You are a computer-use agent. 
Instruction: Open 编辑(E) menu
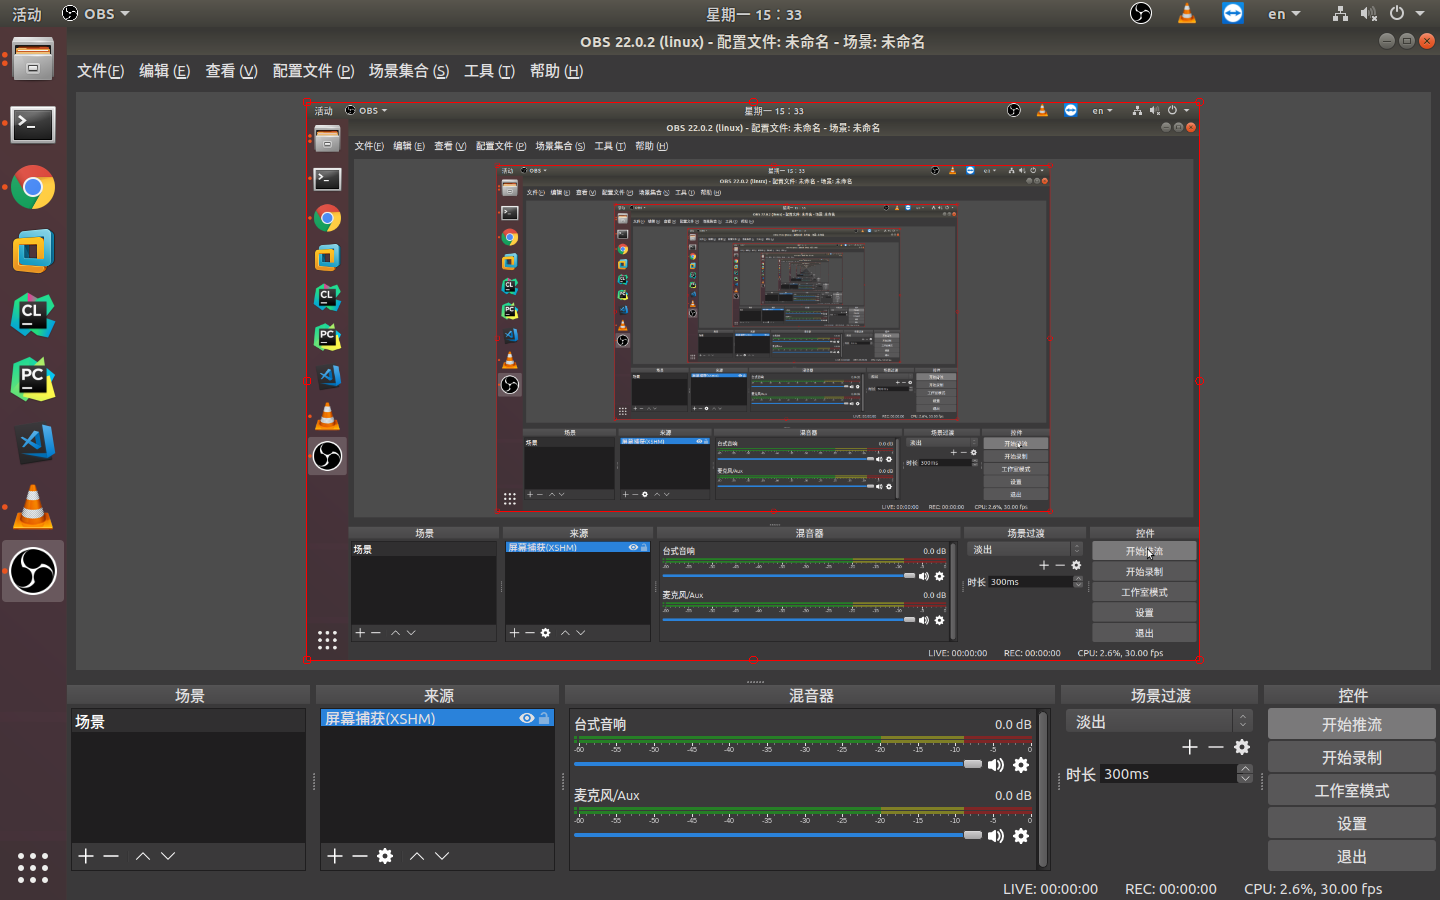pyautogui.click(x=164, y=71)
